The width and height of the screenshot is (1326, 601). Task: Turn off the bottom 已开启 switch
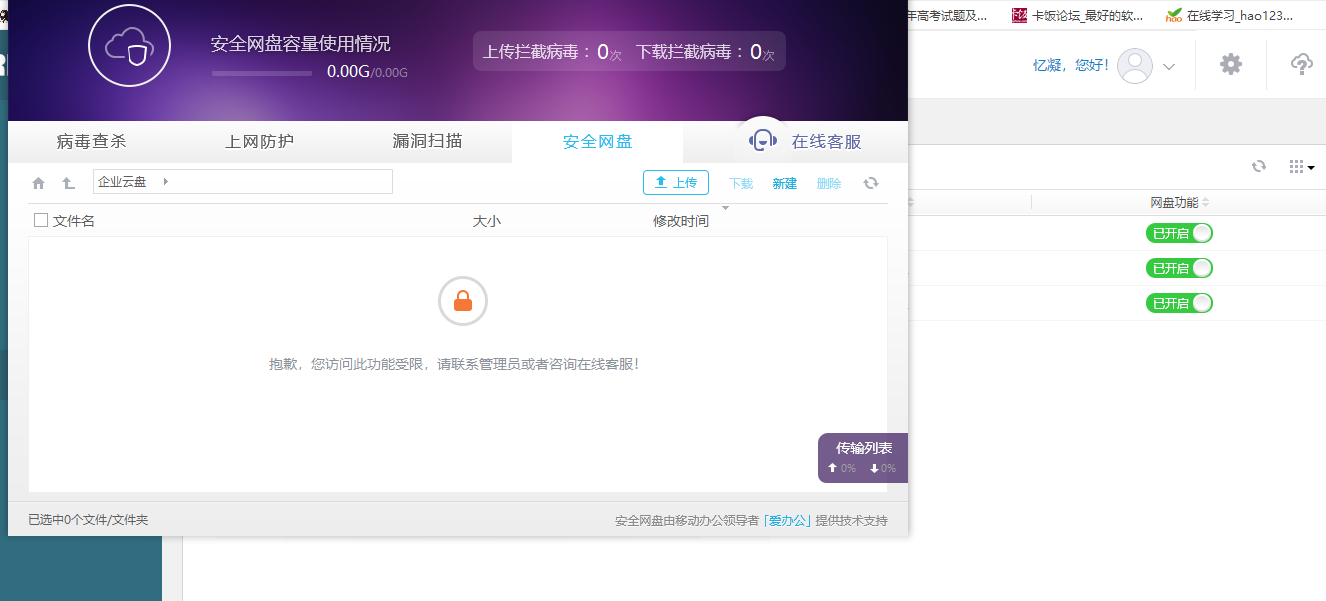click(1179, 303)
